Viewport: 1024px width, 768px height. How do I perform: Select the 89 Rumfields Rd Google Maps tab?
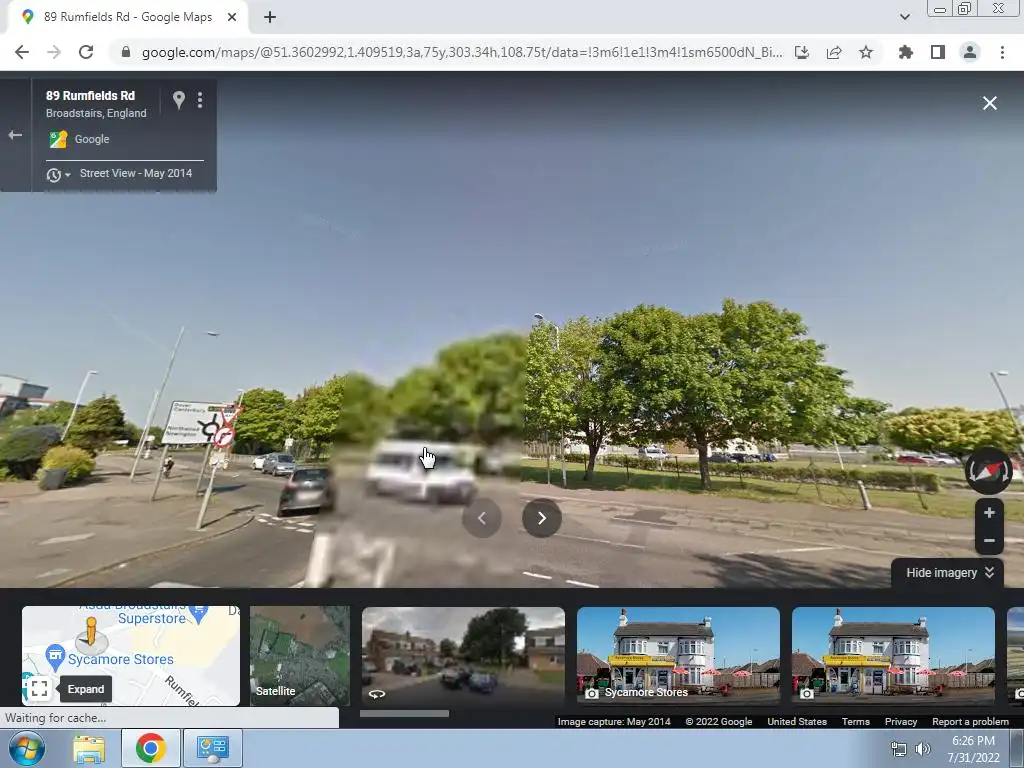[x=127, y=17]
